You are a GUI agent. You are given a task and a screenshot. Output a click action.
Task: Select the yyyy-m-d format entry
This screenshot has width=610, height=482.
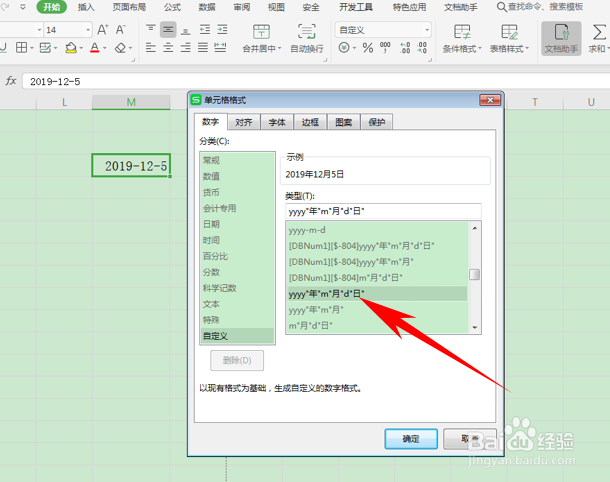tap(377, 230)
